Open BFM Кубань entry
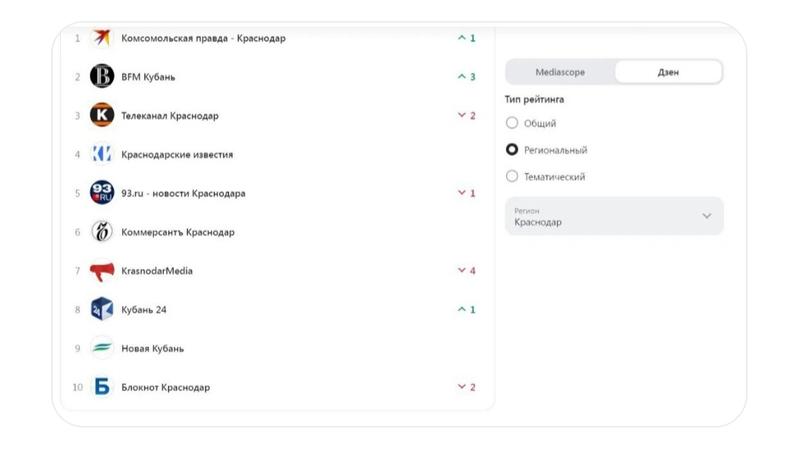Viewport: 800px width, 464px height. pos(148,77)
